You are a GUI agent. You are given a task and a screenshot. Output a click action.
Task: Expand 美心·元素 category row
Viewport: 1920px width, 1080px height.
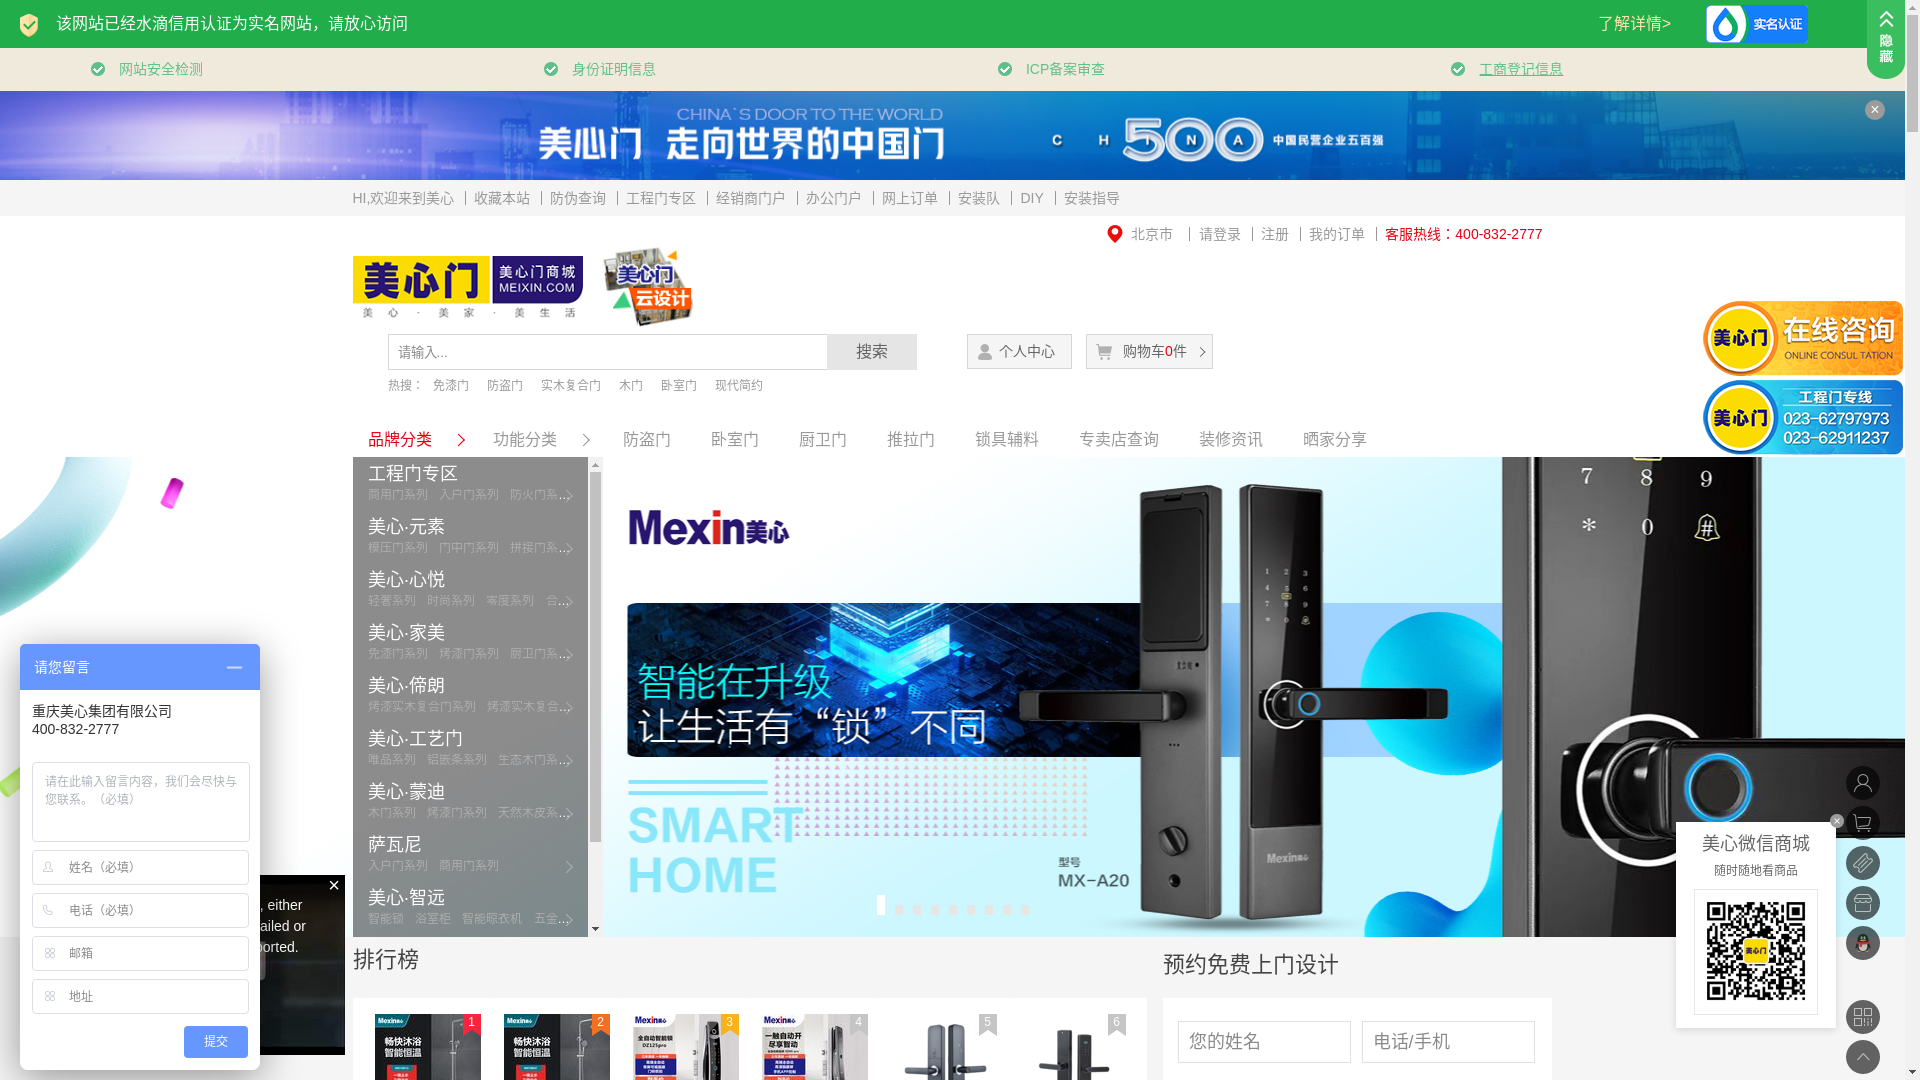(x=470, y=536)
